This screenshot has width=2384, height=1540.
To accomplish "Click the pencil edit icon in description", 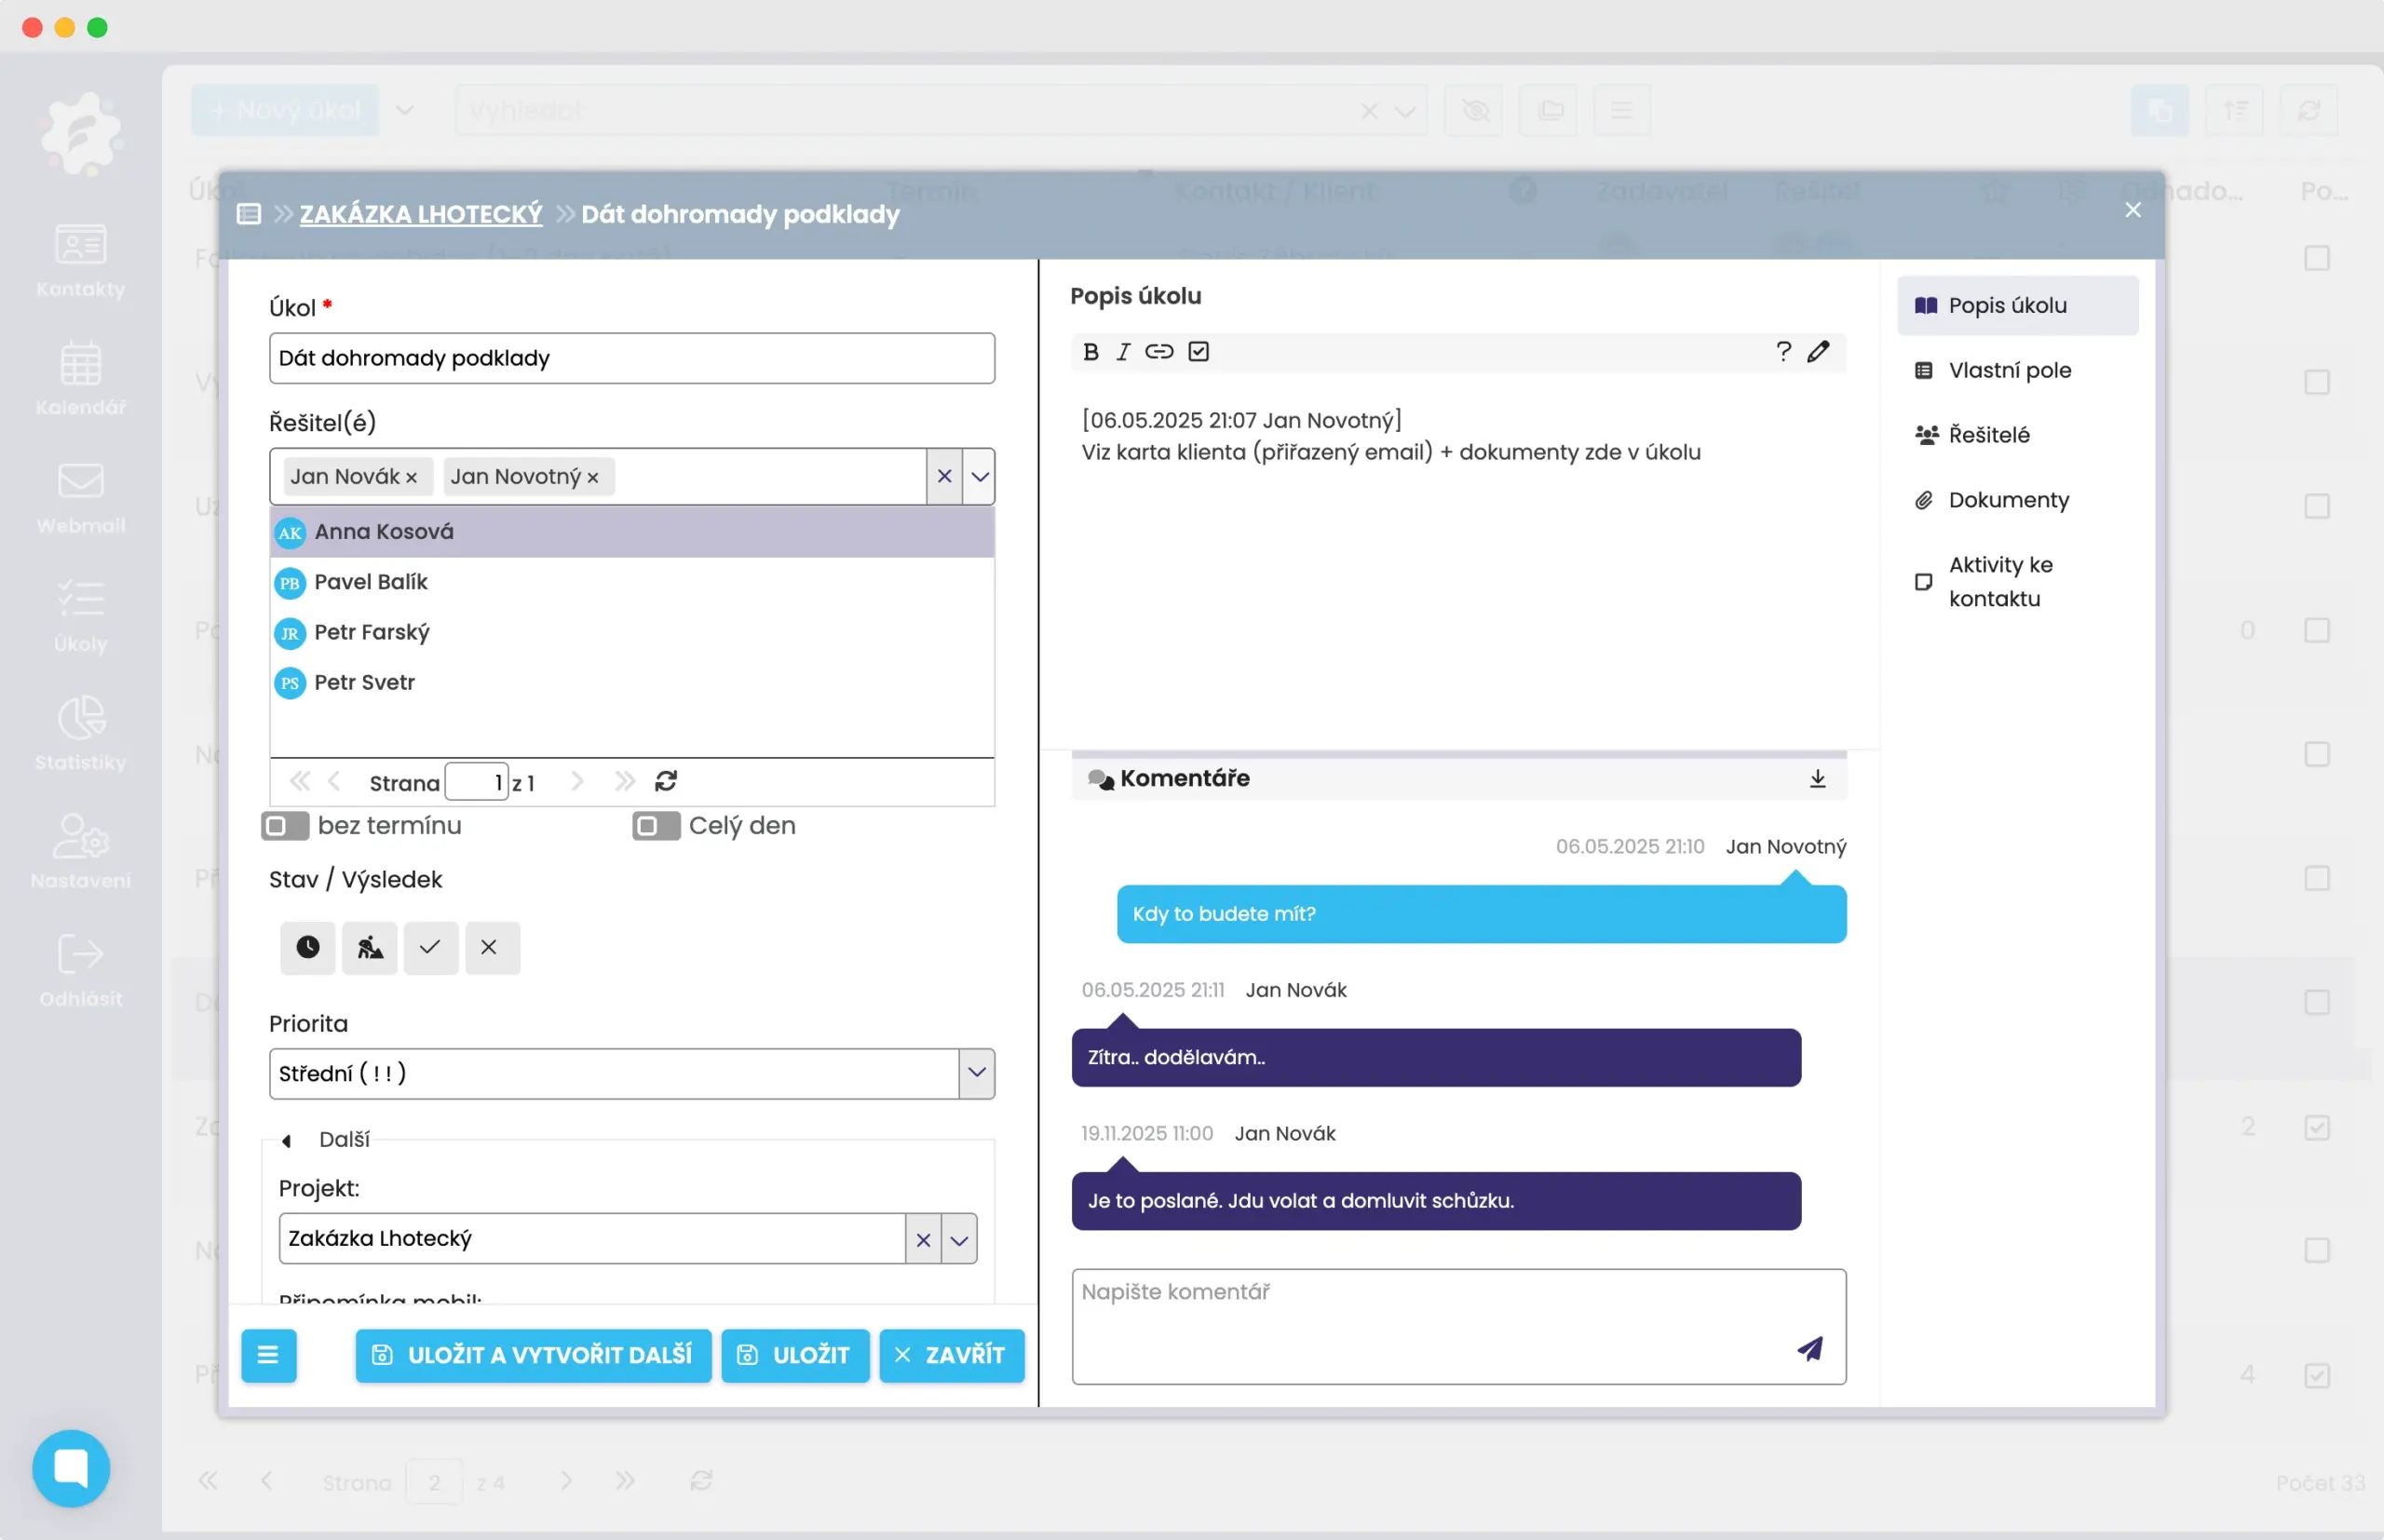I will coord(1818,352).
